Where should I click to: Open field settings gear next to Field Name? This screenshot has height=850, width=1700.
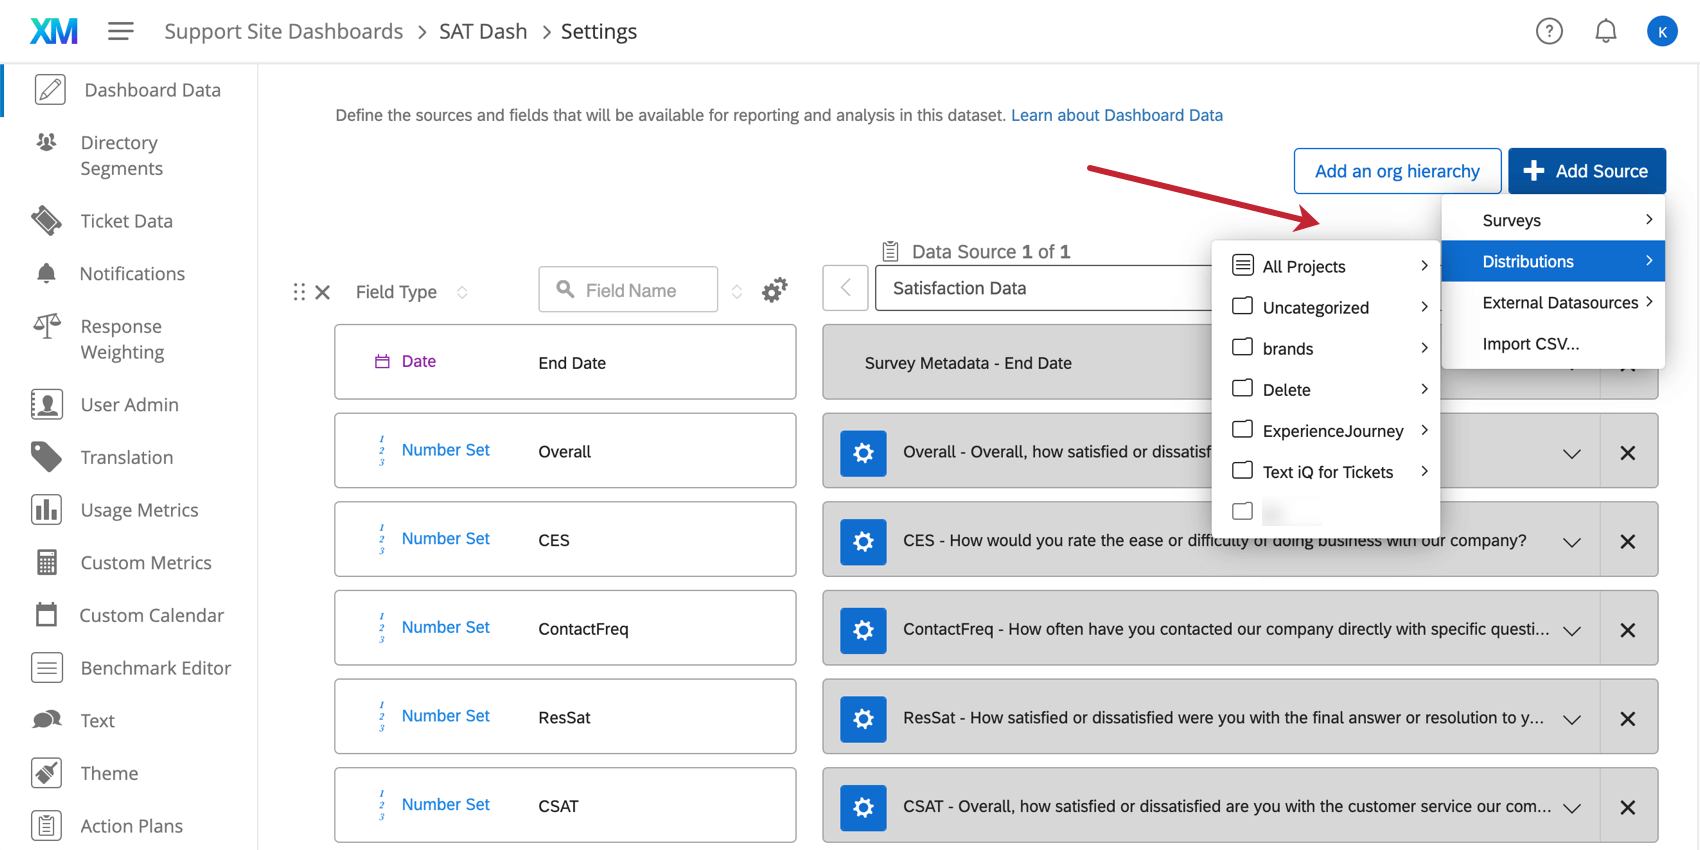click(x=774, y=291)
